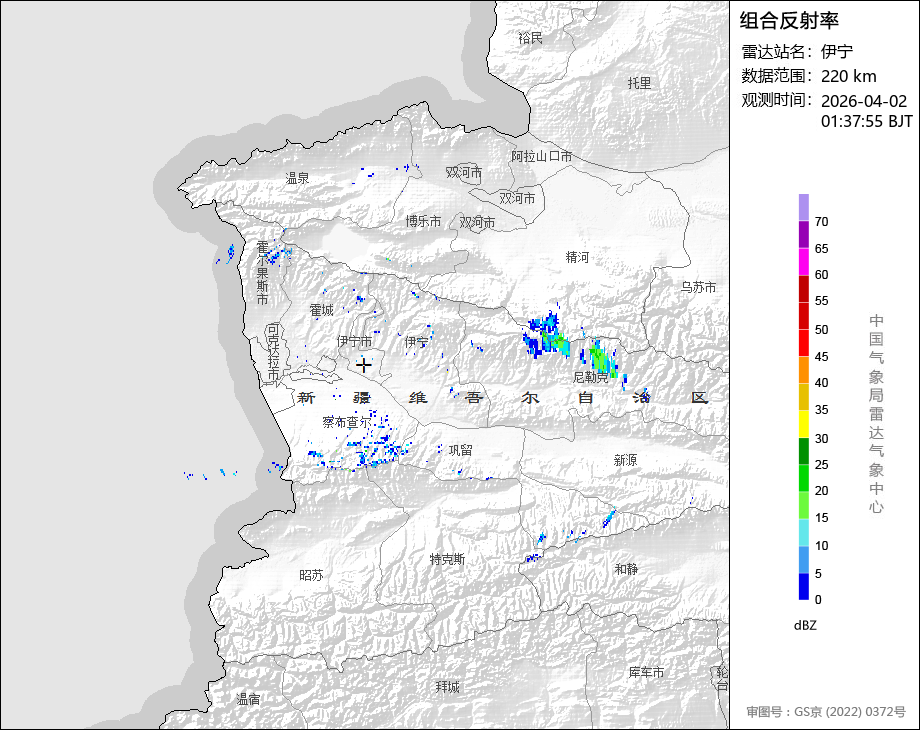920x730 pixels.
Task: Click the observation time 01:37:55 BJT
Action: click(867, 121)
